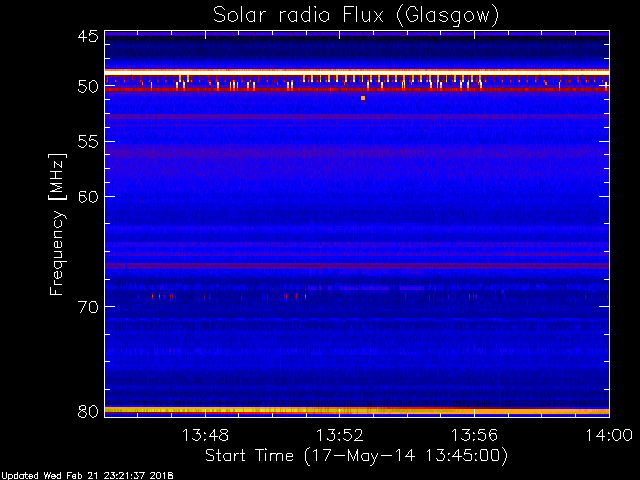
Task: Click the yellow band at 80 MHz
Action: [x=357, y=411]
